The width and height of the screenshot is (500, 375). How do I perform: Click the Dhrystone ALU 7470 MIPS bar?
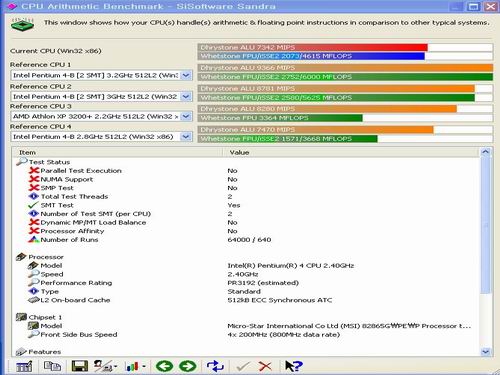point(316,129)
